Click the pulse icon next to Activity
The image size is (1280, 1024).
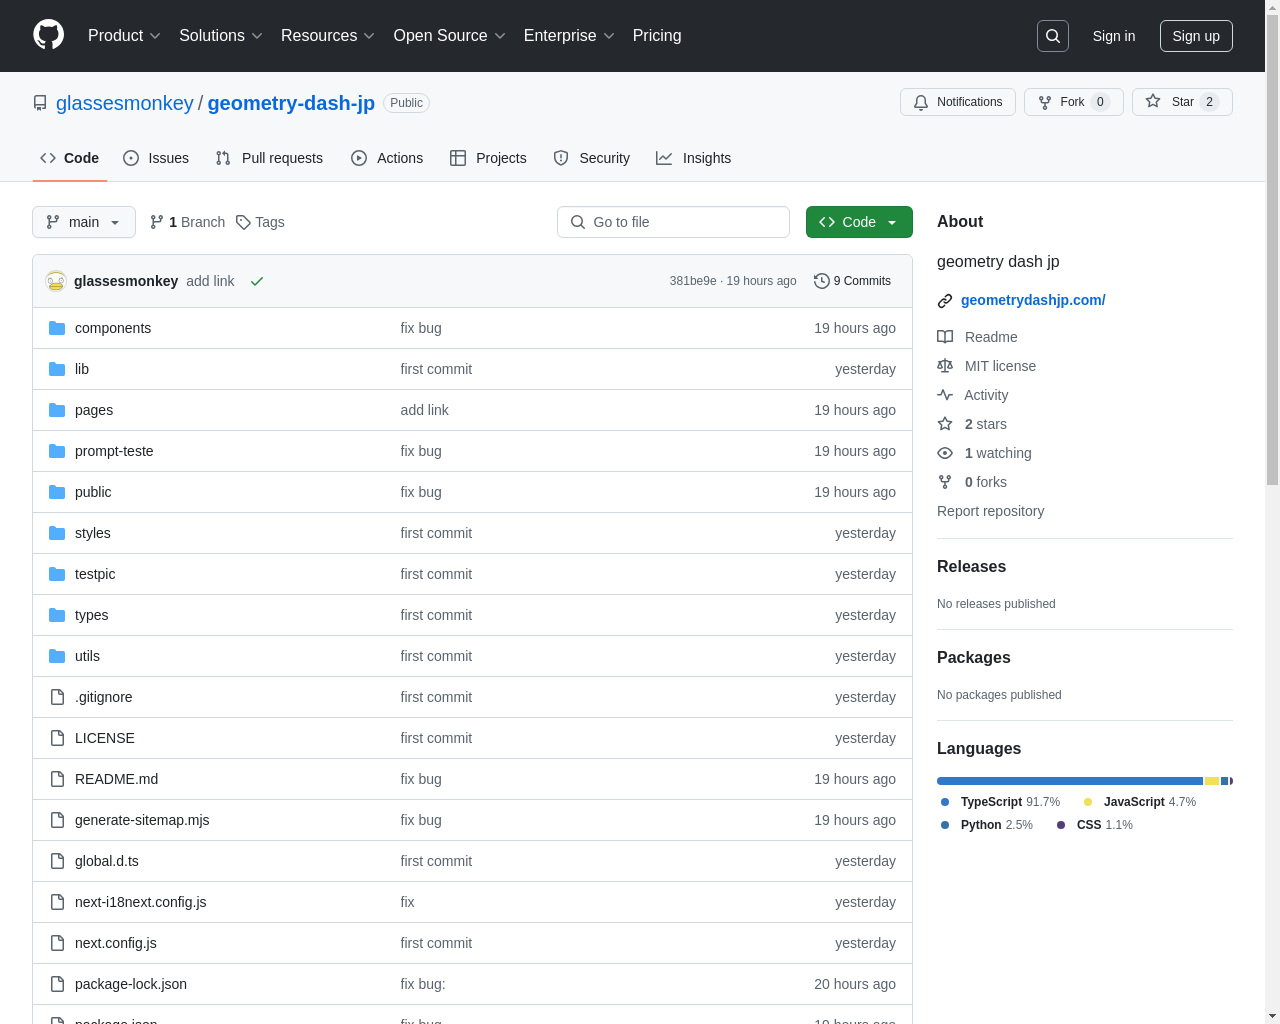pyautogui.click(x=945, y=395)
